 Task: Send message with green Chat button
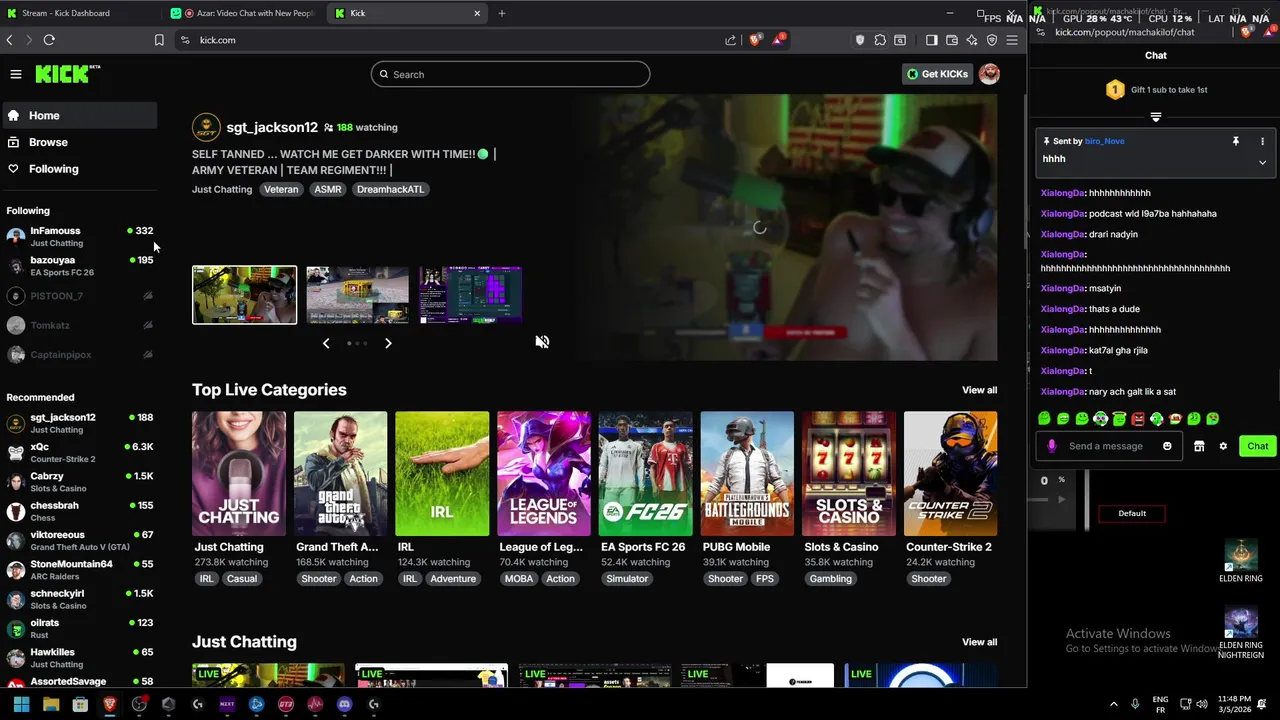(1257, 446)
